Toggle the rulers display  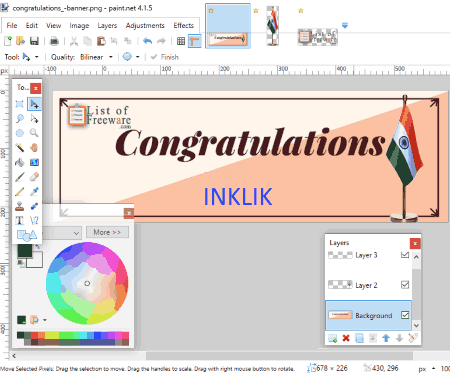pyautogui.click(x=194, y=41)
